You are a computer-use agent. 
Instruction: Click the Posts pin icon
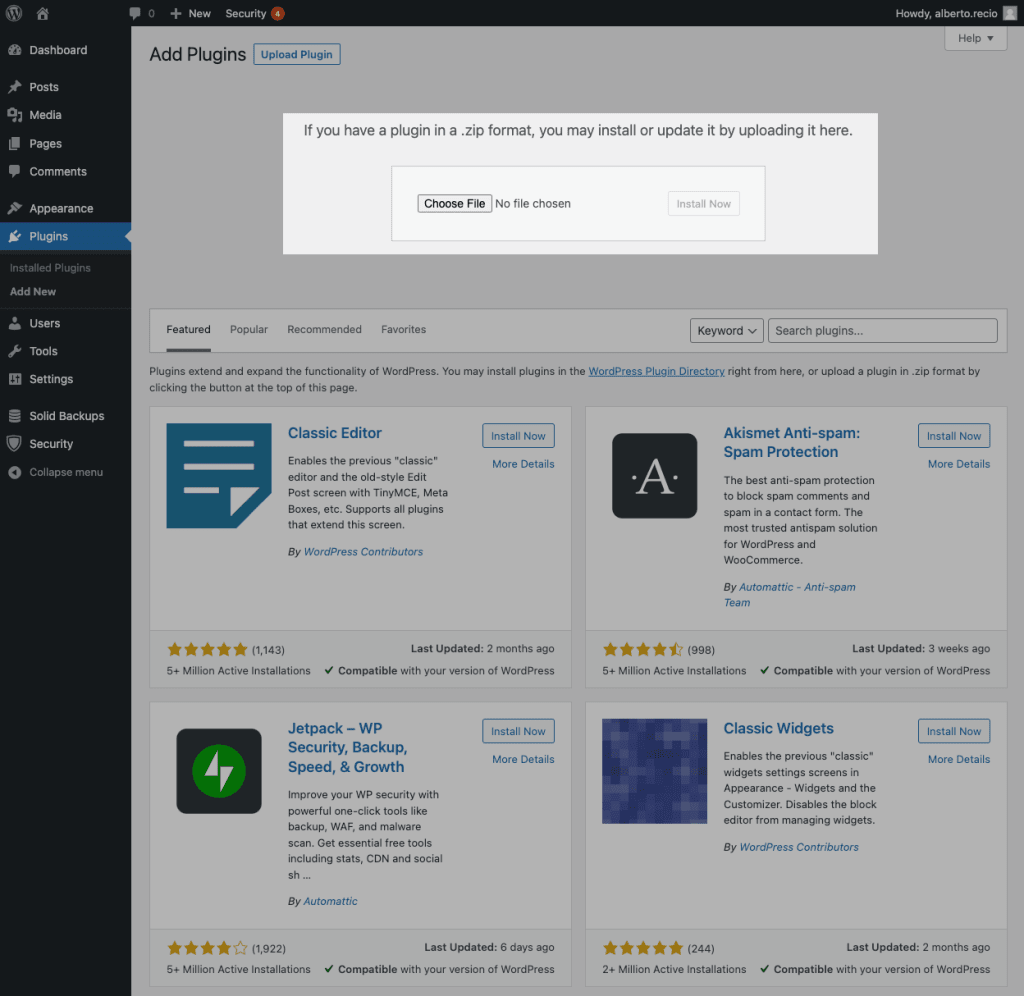pyautogui.click(x=14, y=86)
